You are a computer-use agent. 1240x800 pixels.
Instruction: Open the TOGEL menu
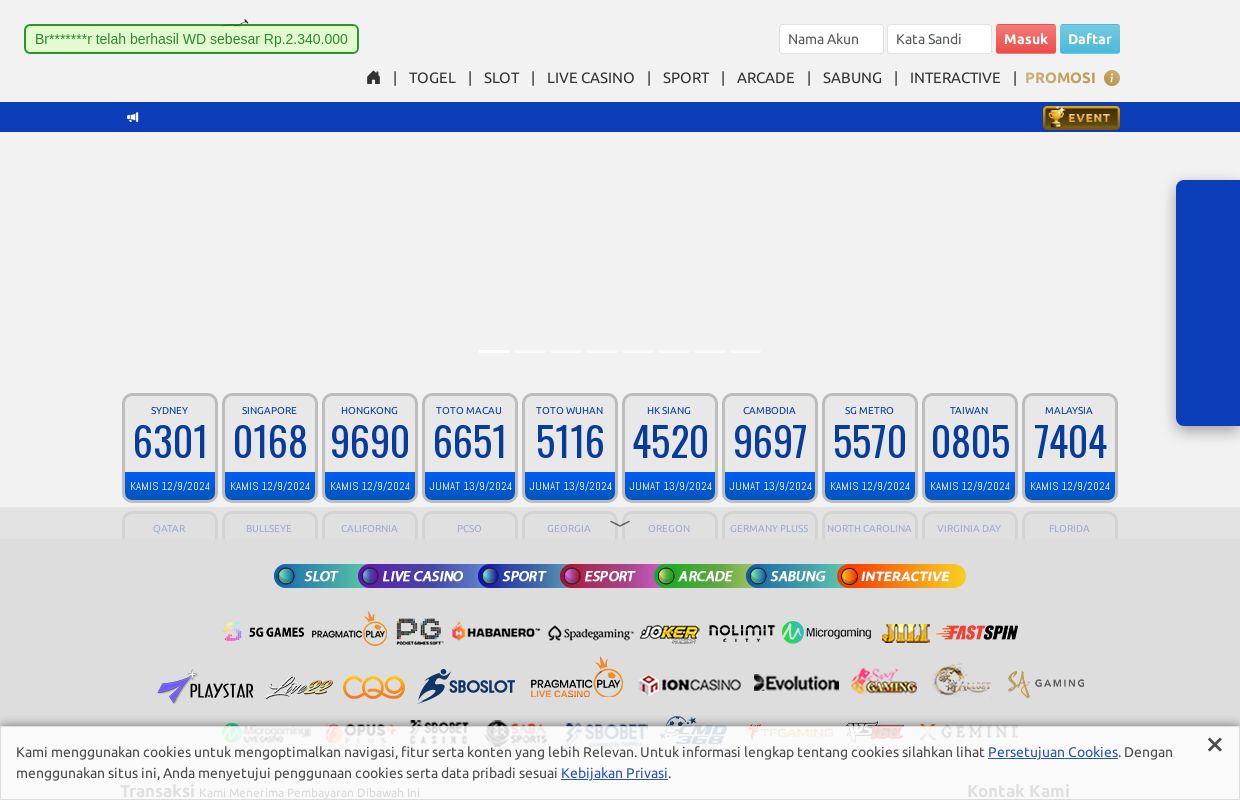coord(432,78)
